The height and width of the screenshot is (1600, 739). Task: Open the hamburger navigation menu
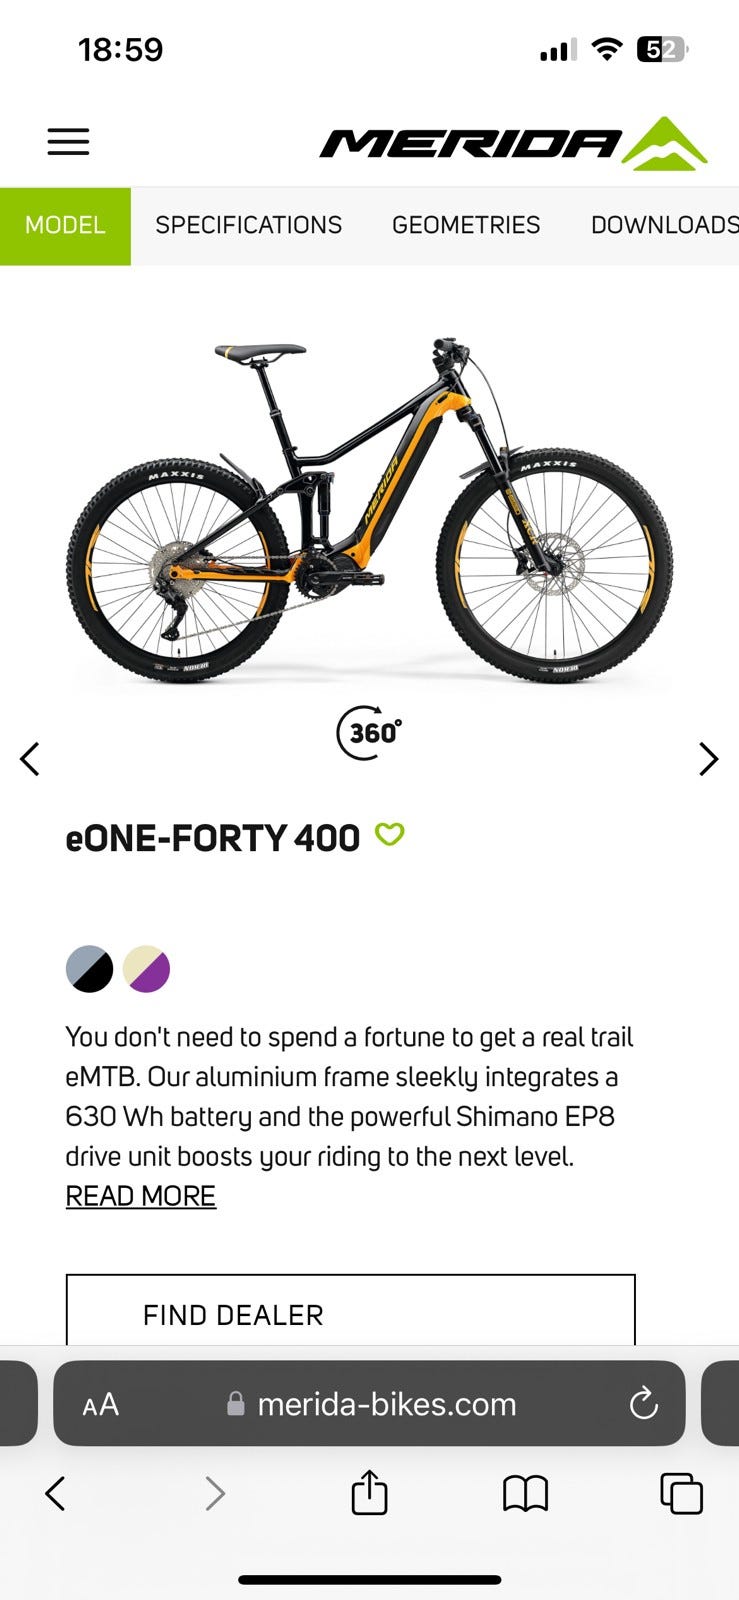(68, 142)
